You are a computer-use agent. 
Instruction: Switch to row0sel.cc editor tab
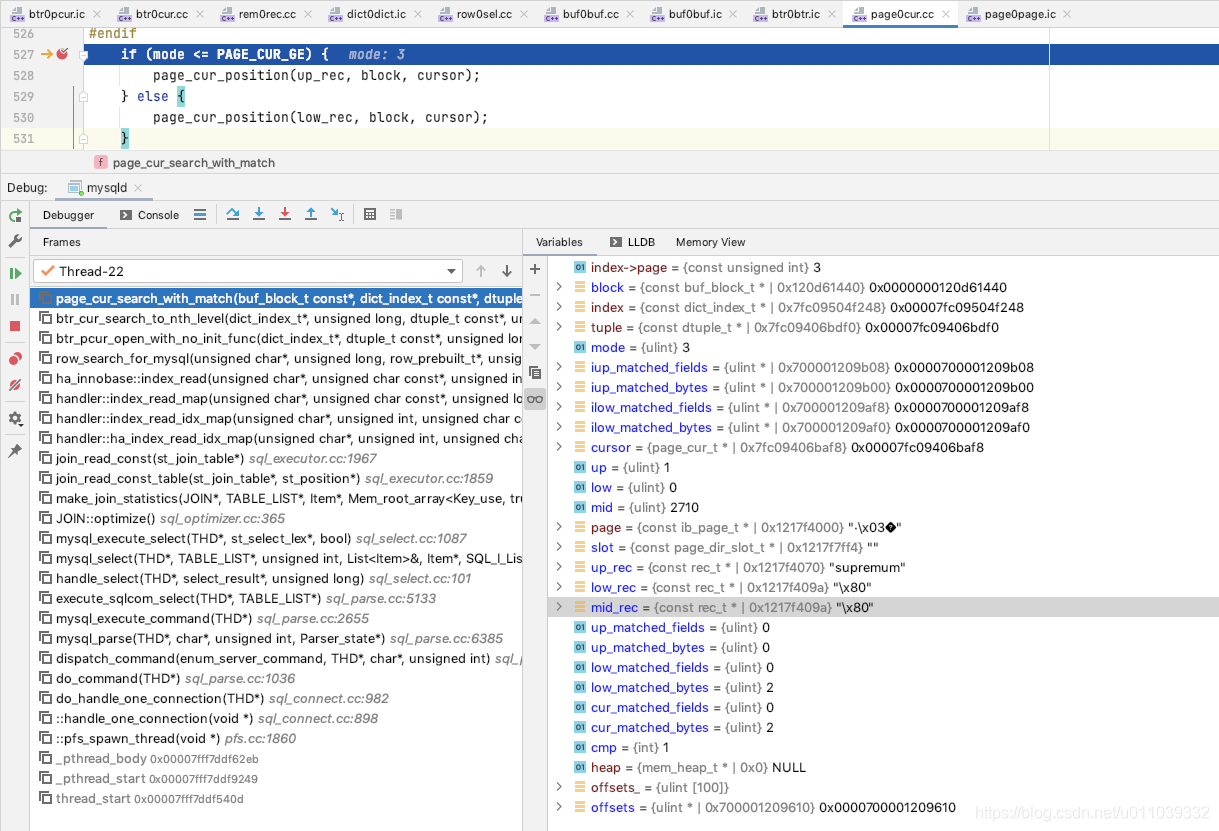pos(484,14)
